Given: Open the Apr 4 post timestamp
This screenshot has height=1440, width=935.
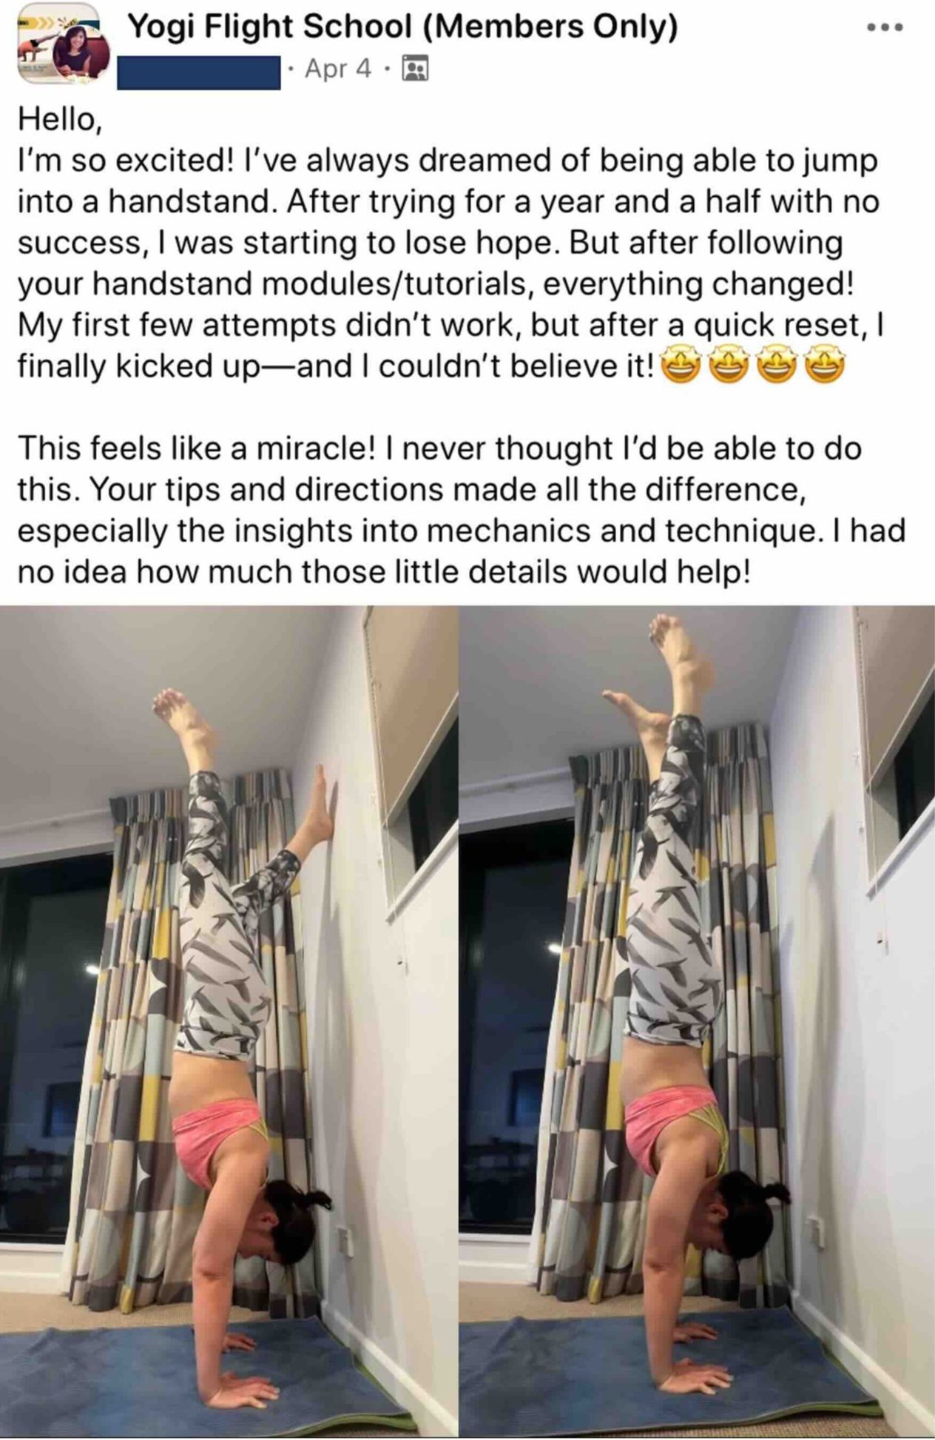Looking at the screenshot, I should coord(337,69).
